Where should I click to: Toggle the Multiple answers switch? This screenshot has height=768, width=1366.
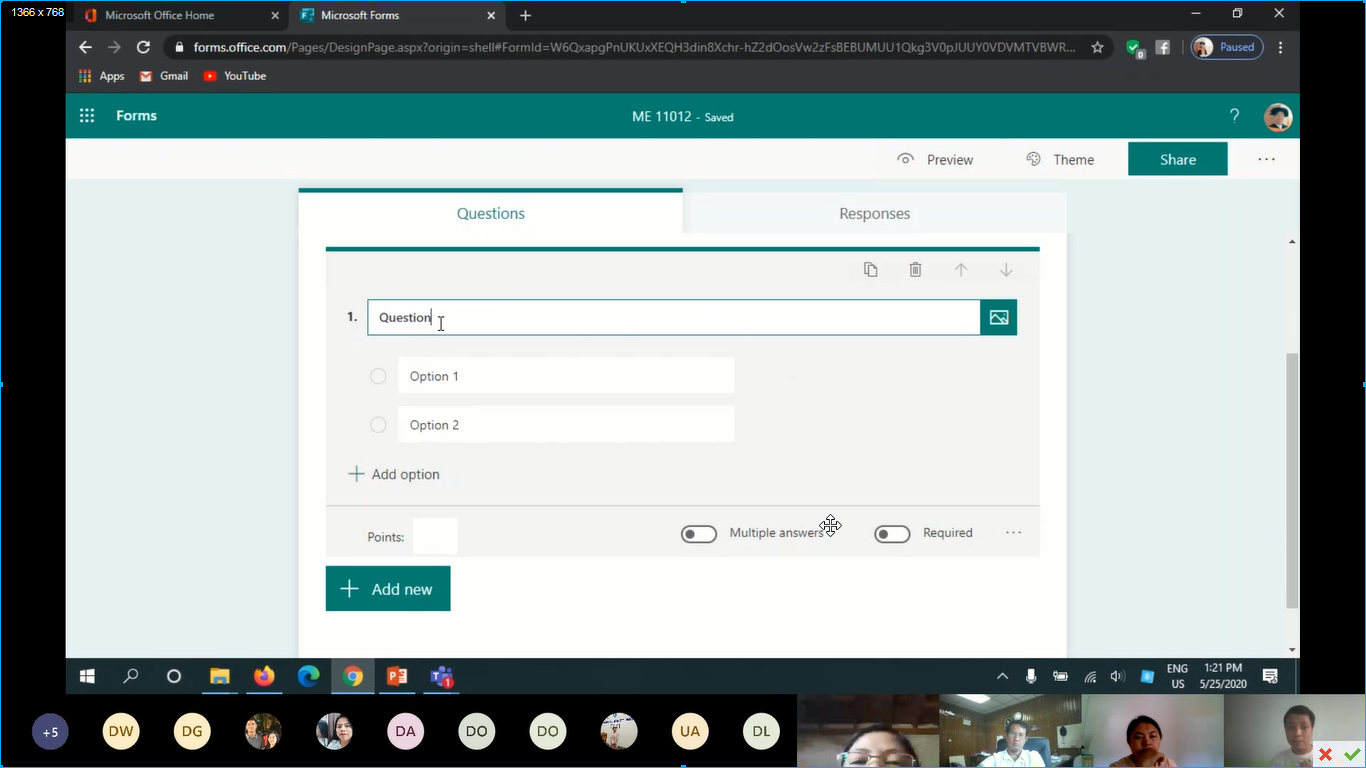coord(699,534)
